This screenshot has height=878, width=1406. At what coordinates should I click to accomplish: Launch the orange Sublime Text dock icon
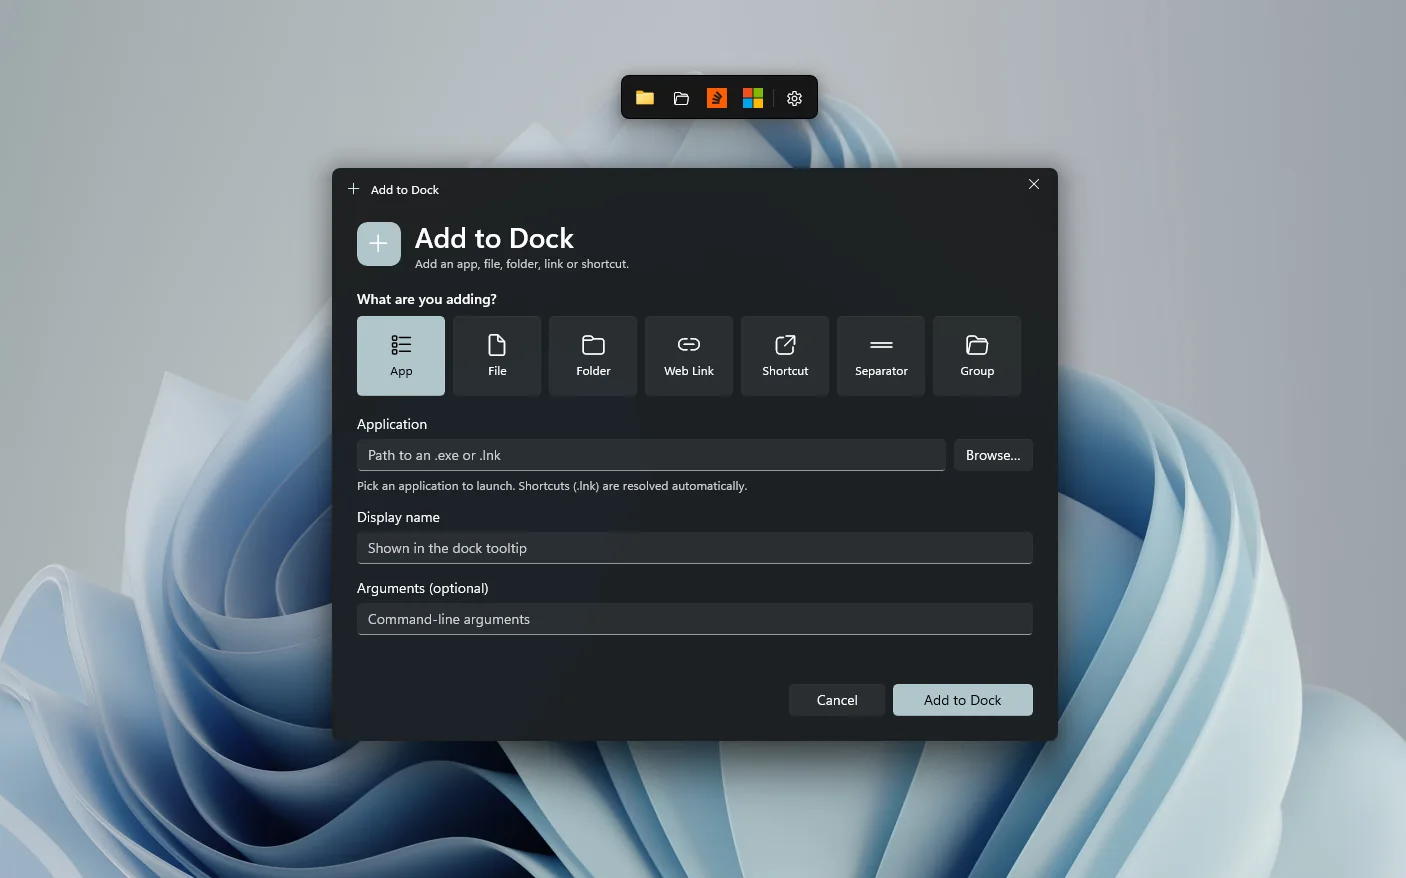click(717, 98)
